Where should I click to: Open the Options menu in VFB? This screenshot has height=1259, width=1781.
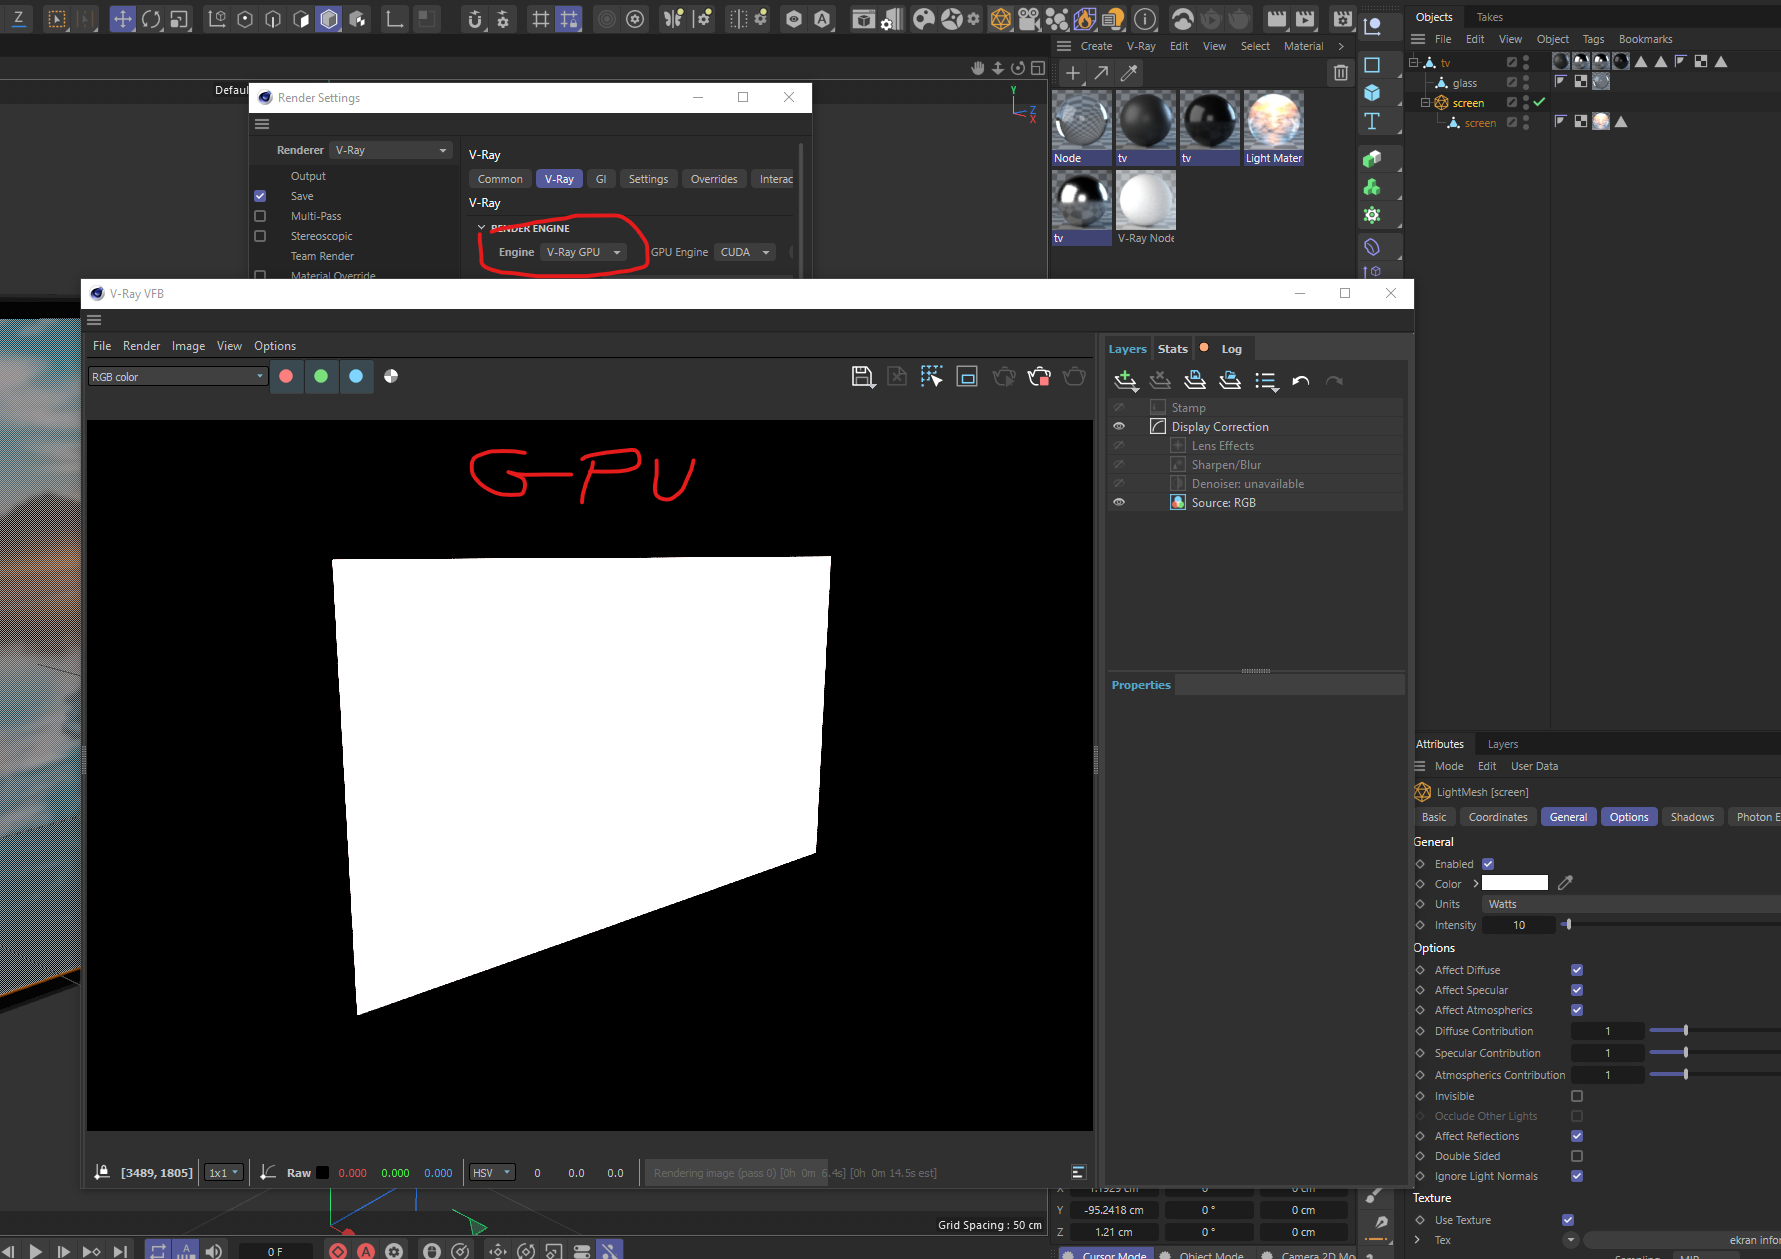[275, 346]
